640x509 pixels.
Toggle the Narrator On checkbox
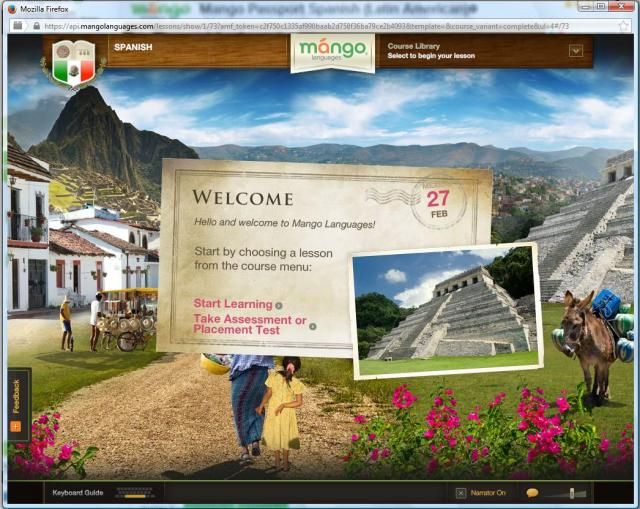[x=460, y=493]
